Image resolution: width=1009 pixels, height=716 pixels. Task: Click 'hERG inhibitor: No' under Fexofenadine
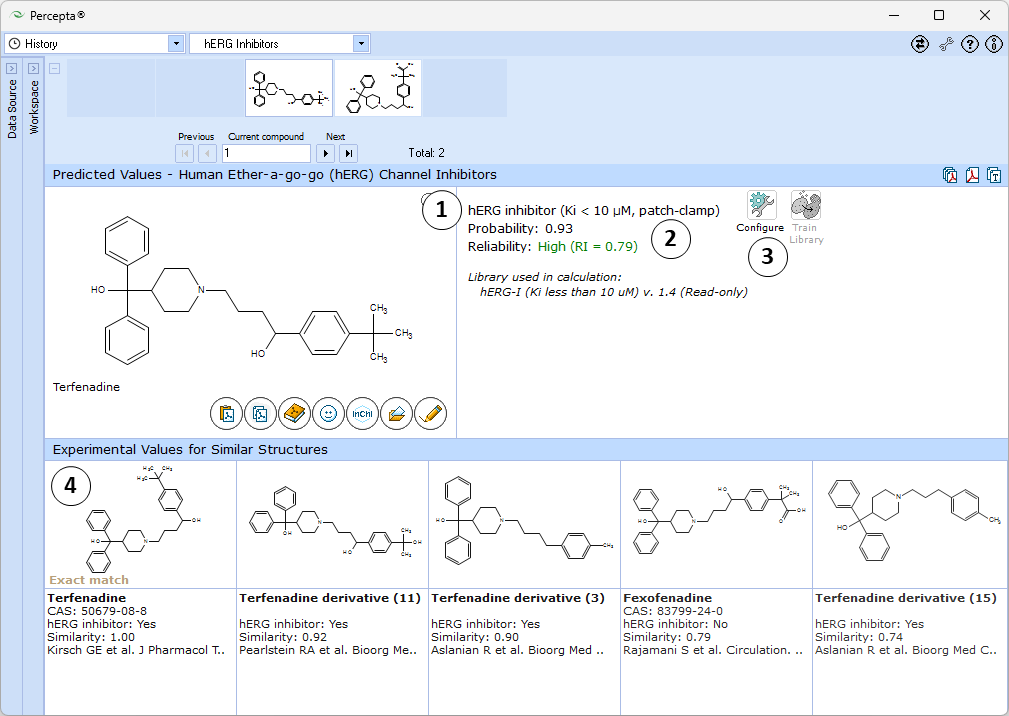675,624
